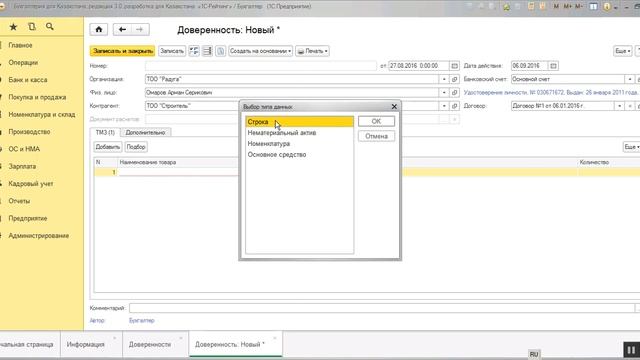Click the Добавить button

(x=108, y=147)
